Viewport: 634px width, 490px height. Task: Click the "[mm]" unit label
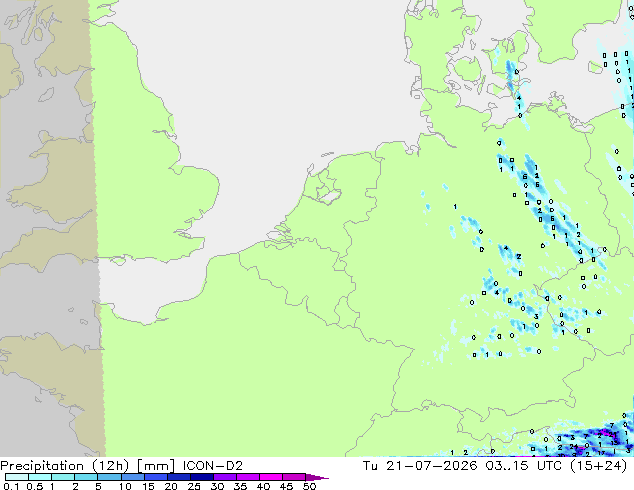[156, 466]
